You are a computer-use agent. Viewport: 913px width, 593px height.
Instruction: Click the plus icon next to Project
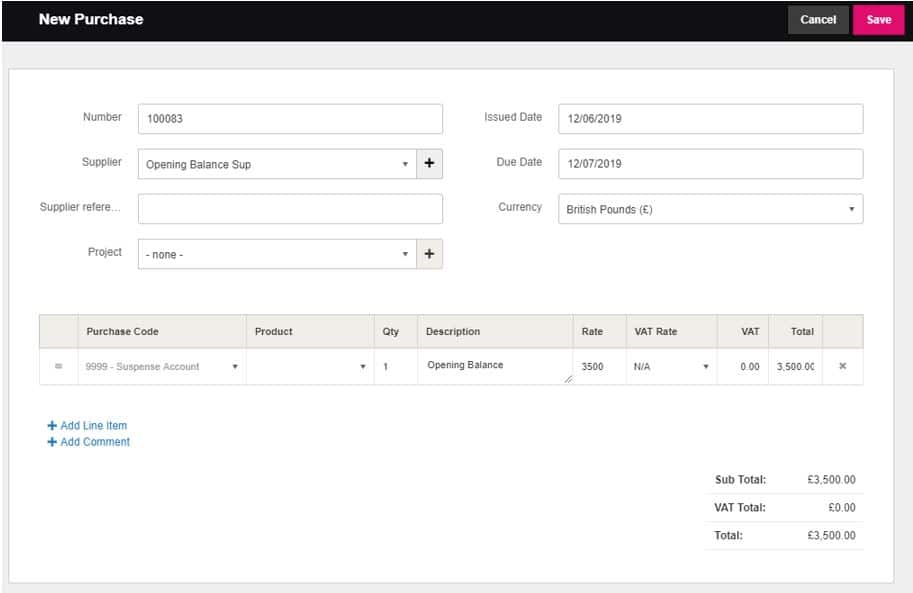point(429,254)
